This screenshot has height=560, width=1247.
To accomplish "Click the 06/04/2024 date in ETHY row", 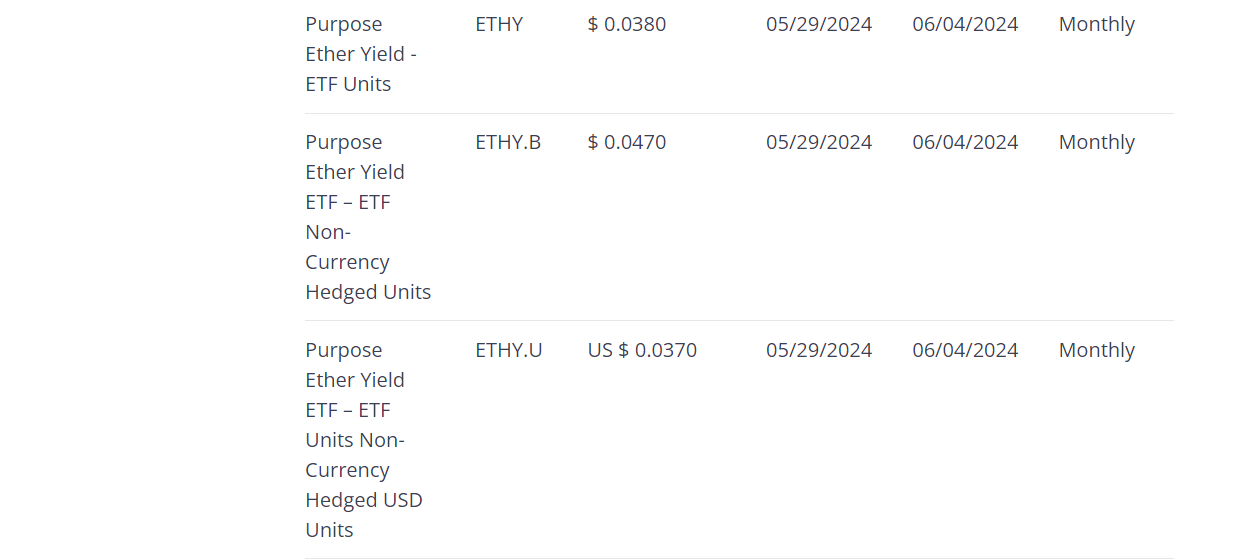I will [965, 24].
